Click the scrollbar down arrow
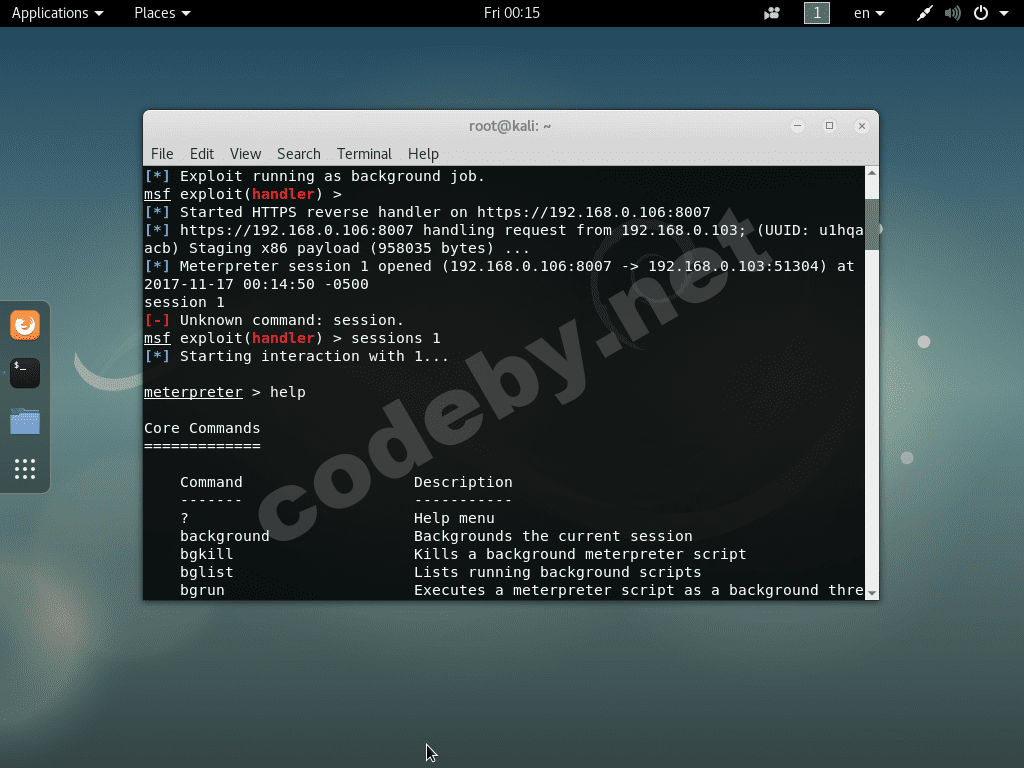The image size is (1024, 768). [872, 593]
